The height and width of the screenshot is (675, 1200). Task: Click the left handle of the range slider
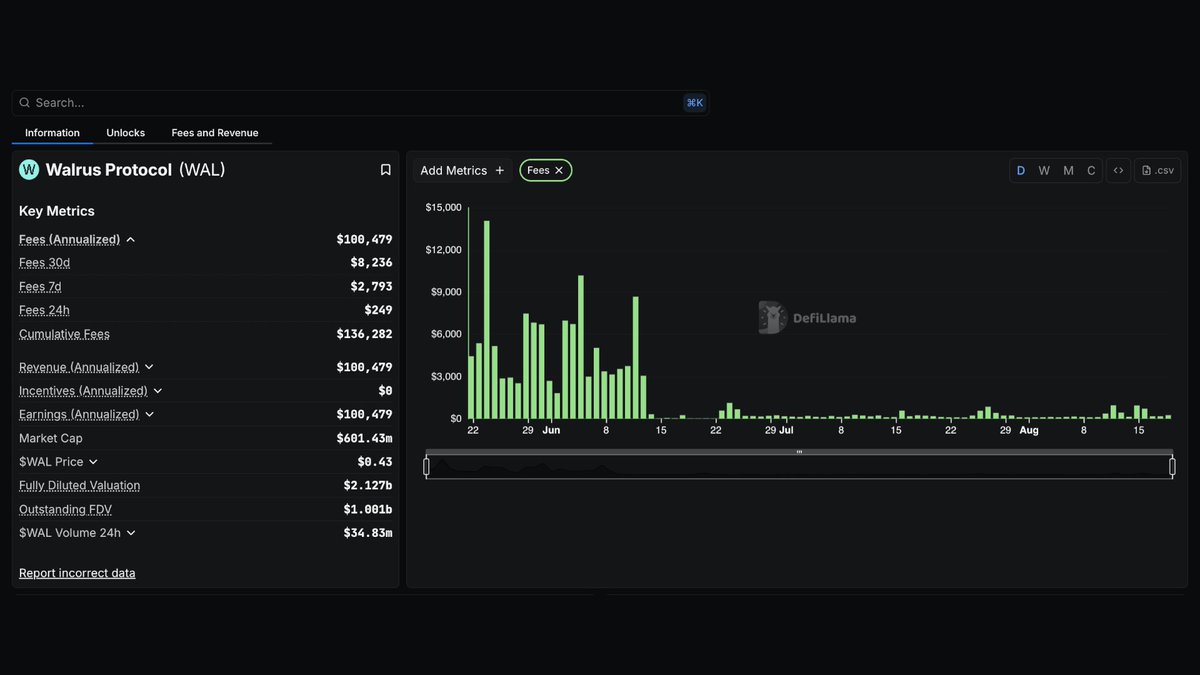(427, 466)
